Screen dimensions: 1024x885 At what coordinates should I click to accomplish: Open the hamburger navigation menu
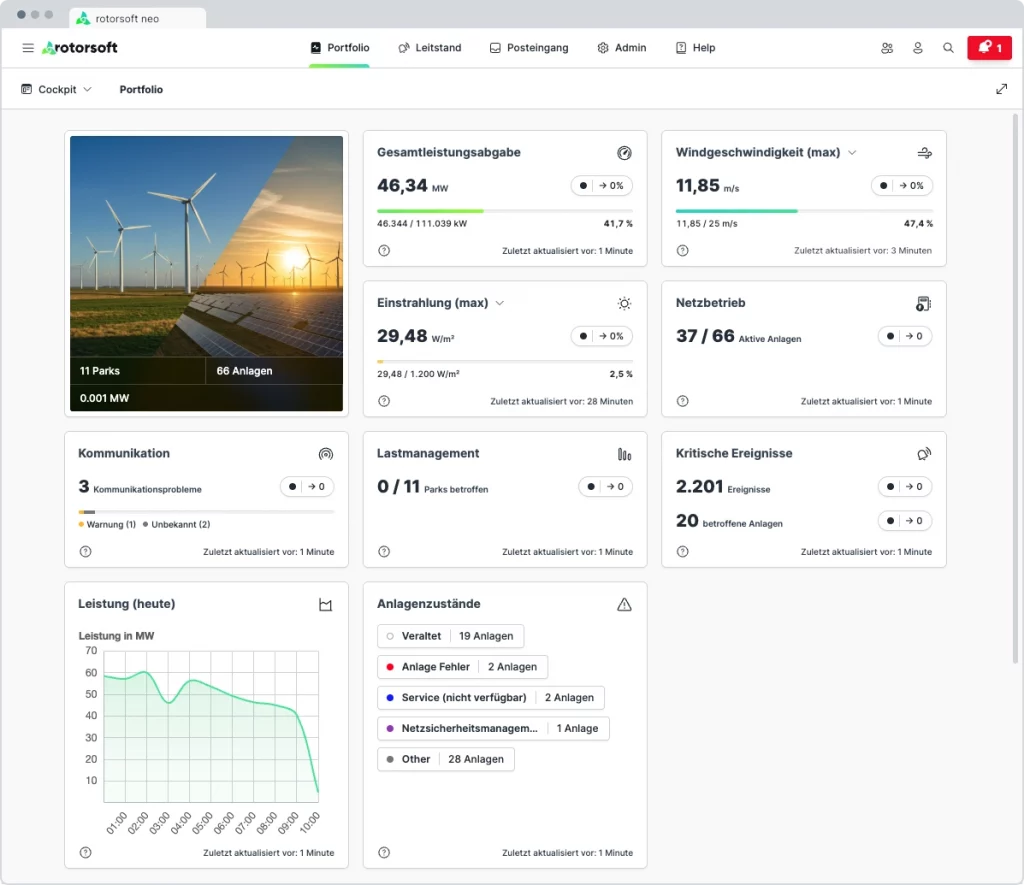[28, 48]
